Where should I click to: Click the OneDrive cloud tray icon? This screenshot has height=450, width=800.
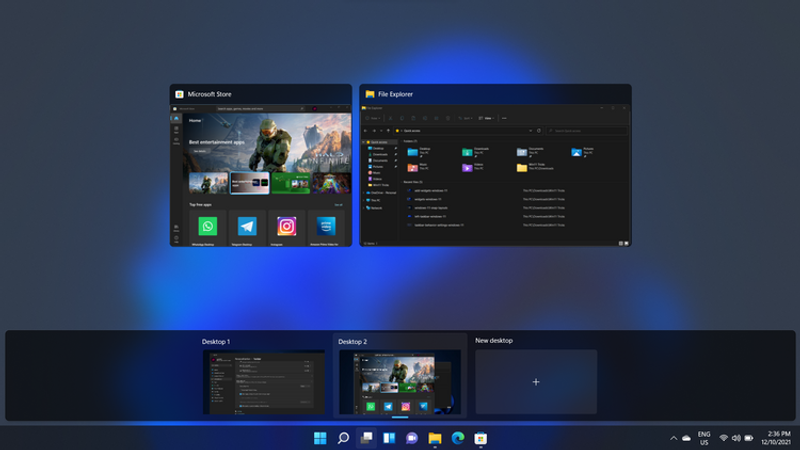(686, 438)
